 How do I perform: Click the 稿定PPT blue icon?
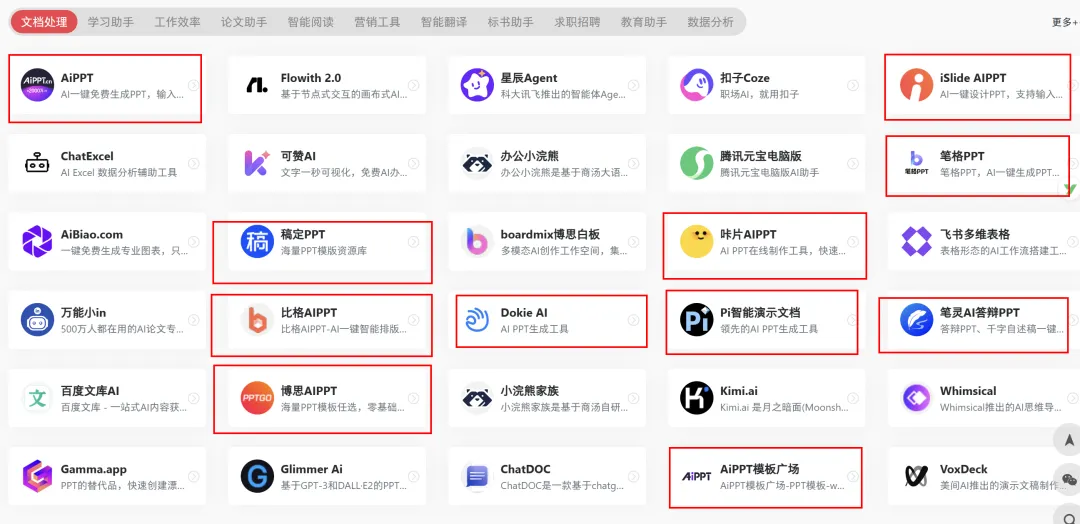point(258,242)
